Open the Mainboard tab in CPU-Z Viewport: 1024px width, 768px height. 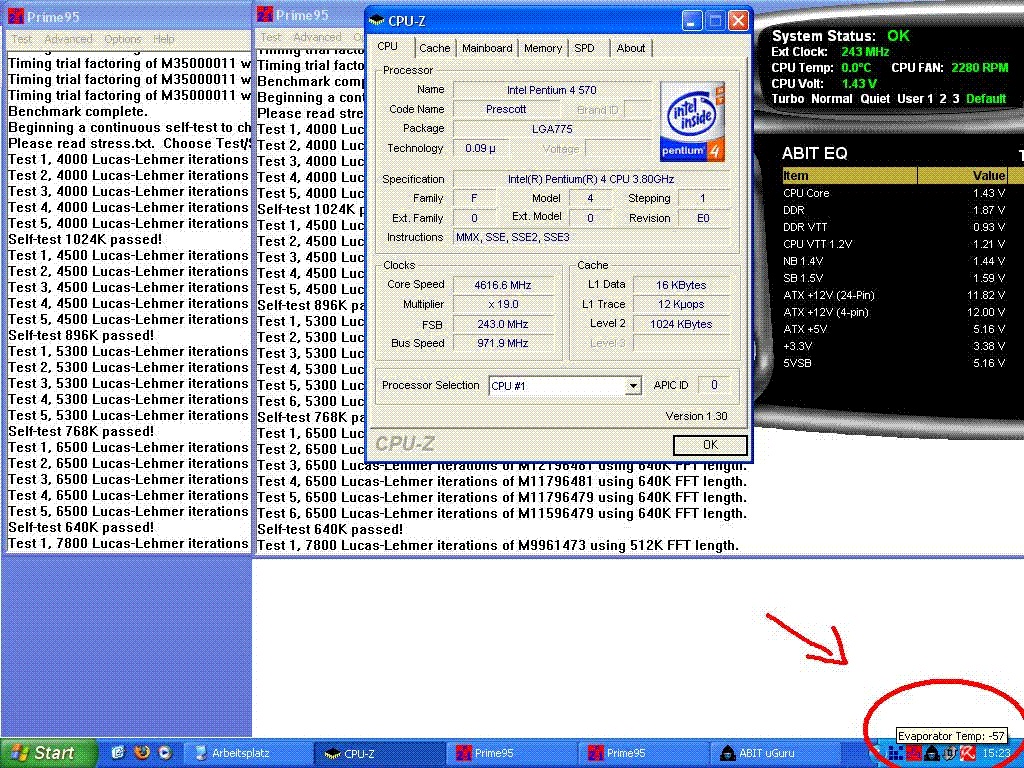pyautogui.click(x=487, y=48)
